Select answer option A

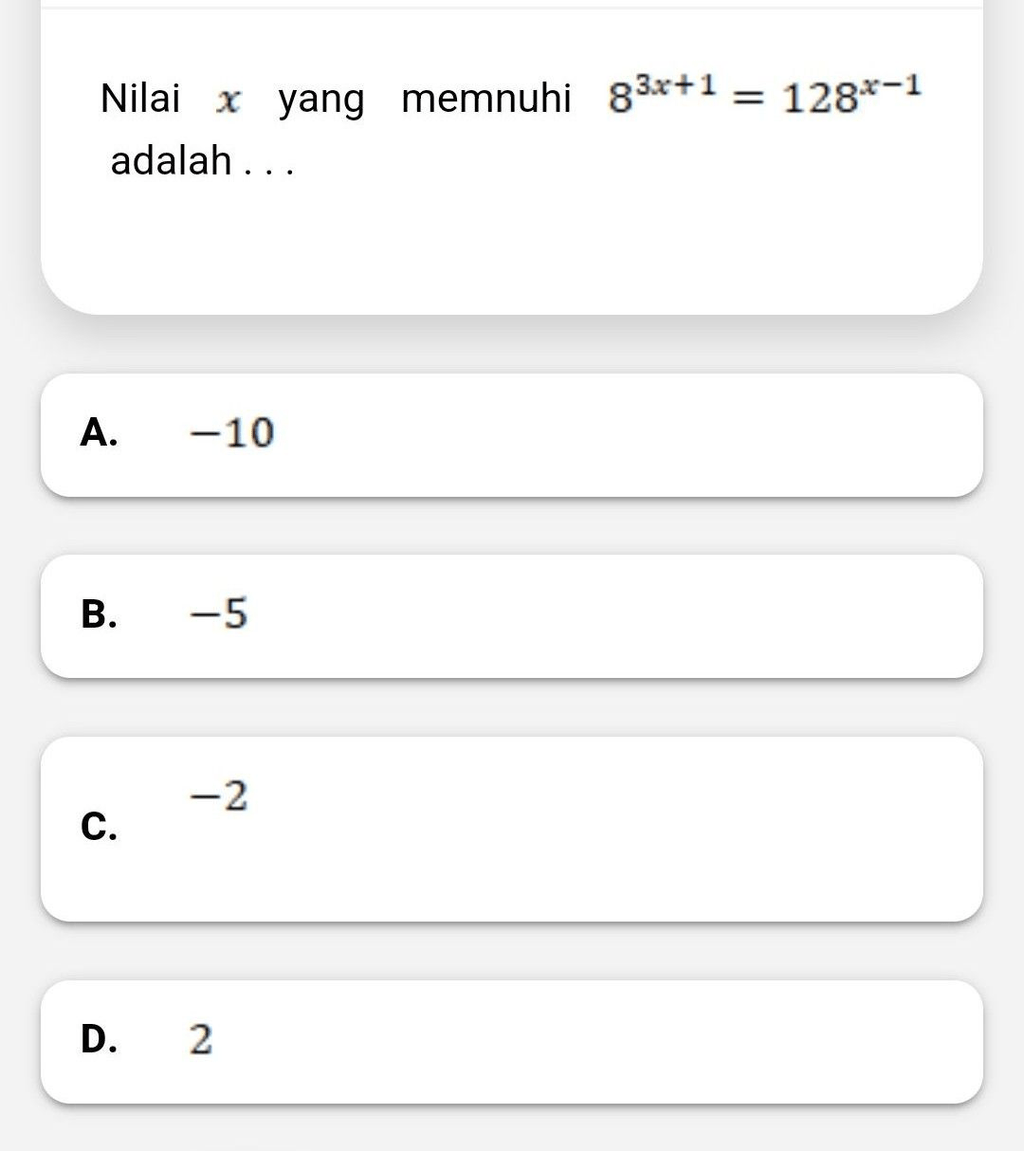pyautogui.click(x=512, y=435)
